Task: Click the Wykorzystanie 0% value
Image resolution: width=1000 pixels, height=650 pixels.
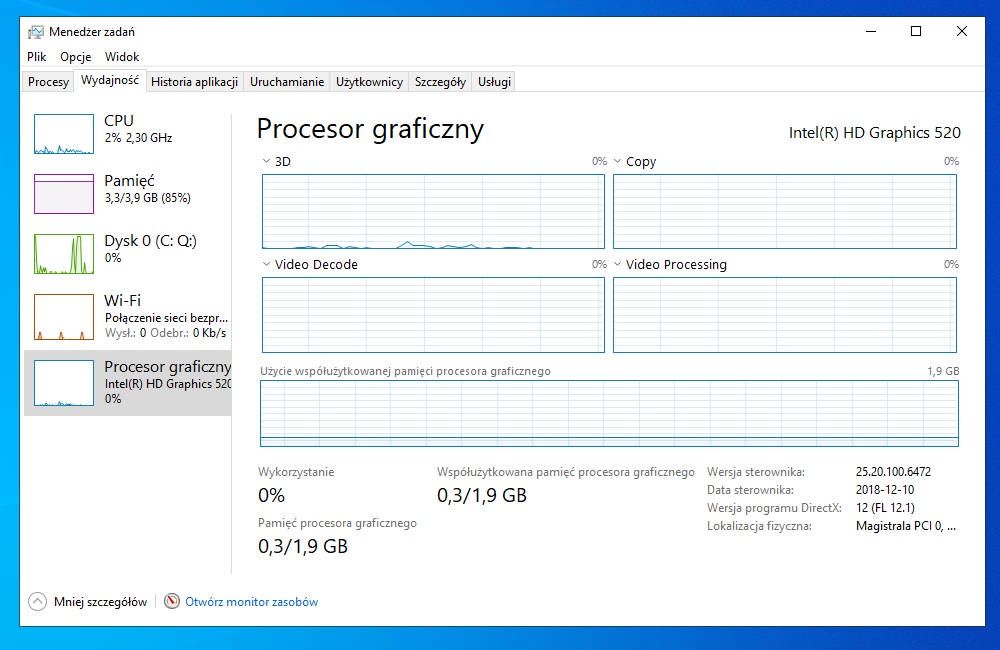Action: (x=272, y=495)
